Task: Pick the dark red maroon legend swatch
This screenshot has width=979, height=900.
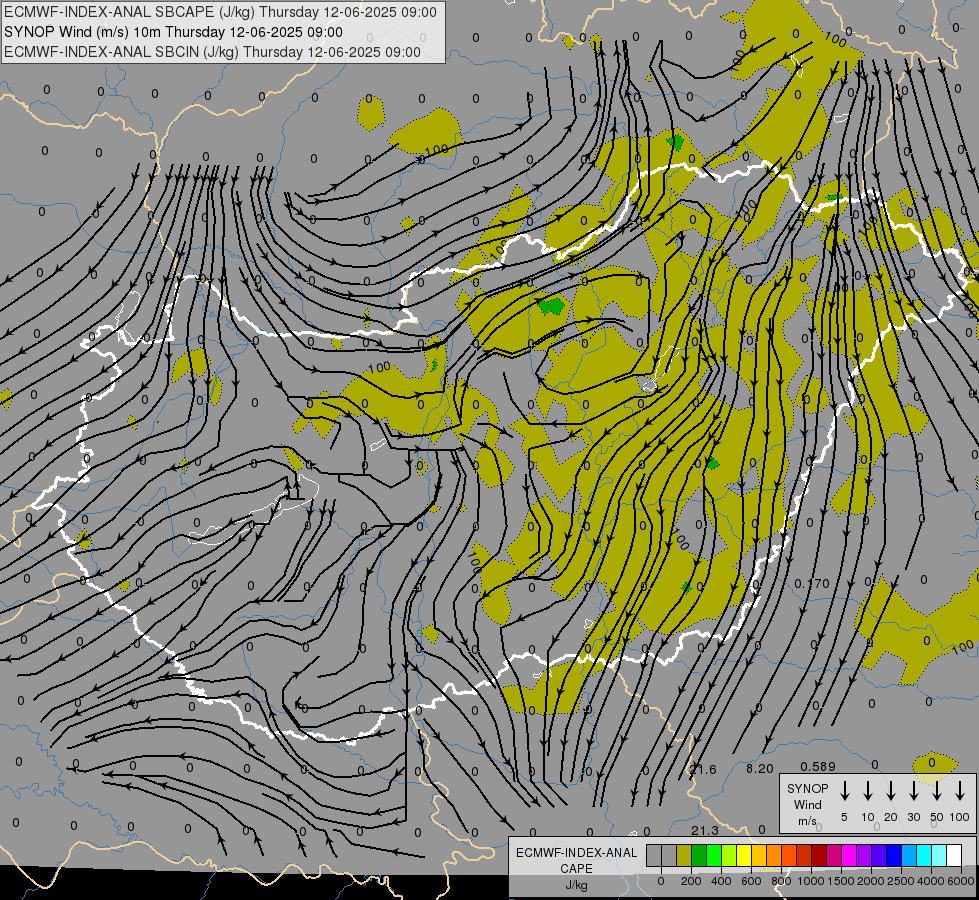Action: point(819,855)
